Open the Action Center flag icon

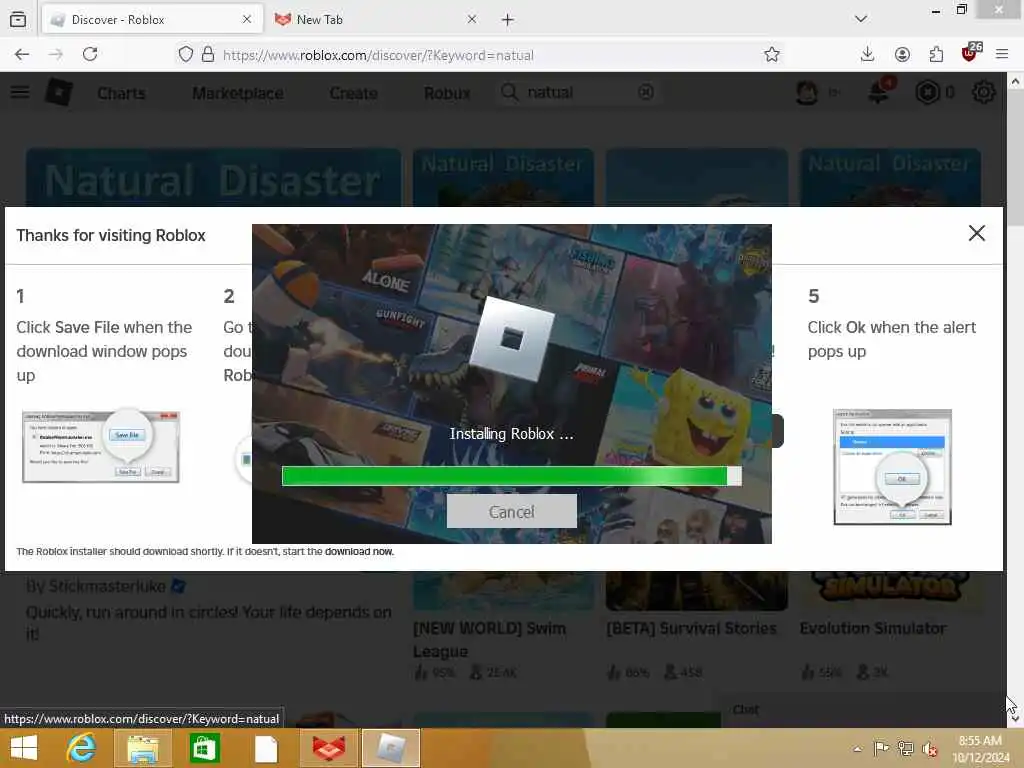point(881,748)
